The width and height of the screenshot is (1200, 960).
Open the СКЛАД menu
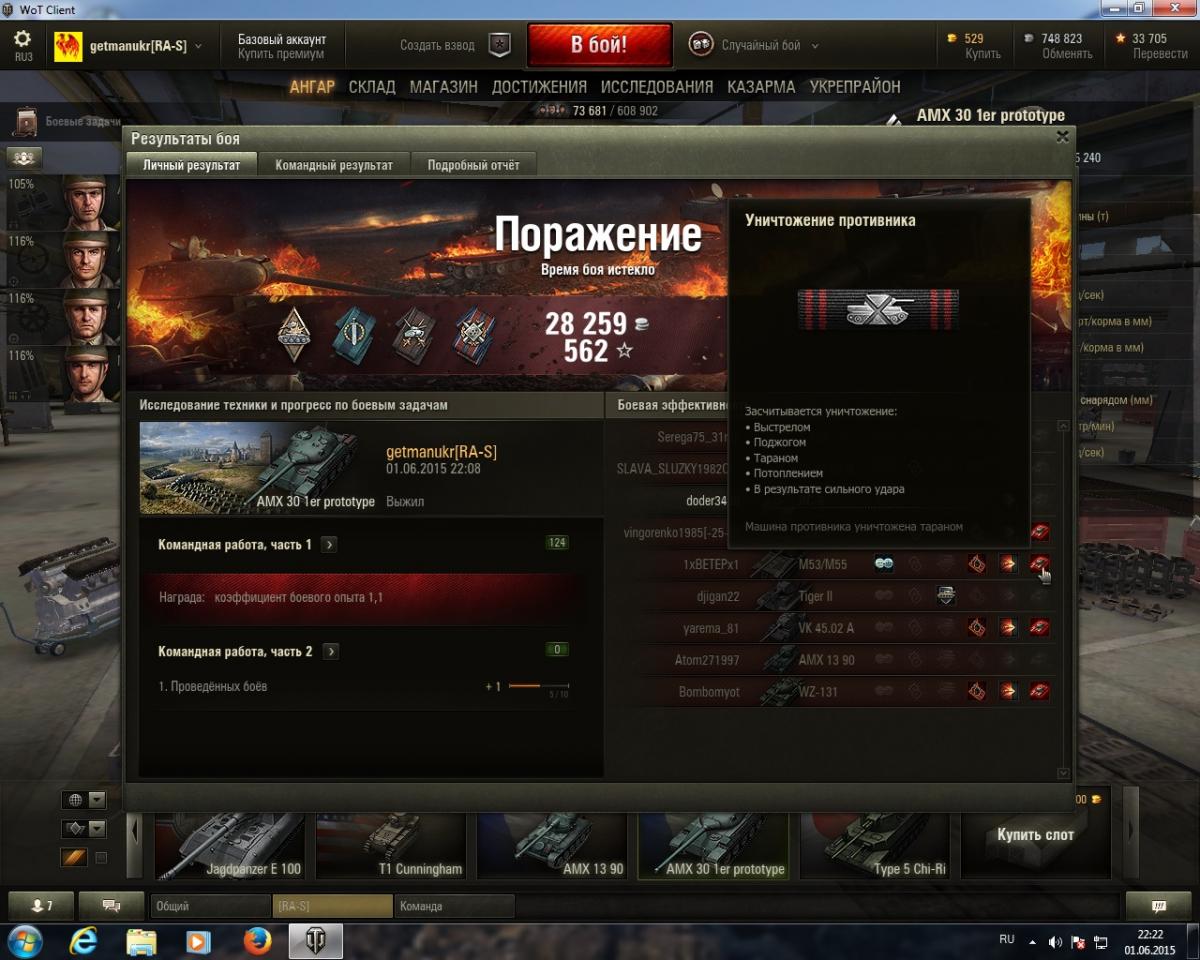tap(372, 87)
